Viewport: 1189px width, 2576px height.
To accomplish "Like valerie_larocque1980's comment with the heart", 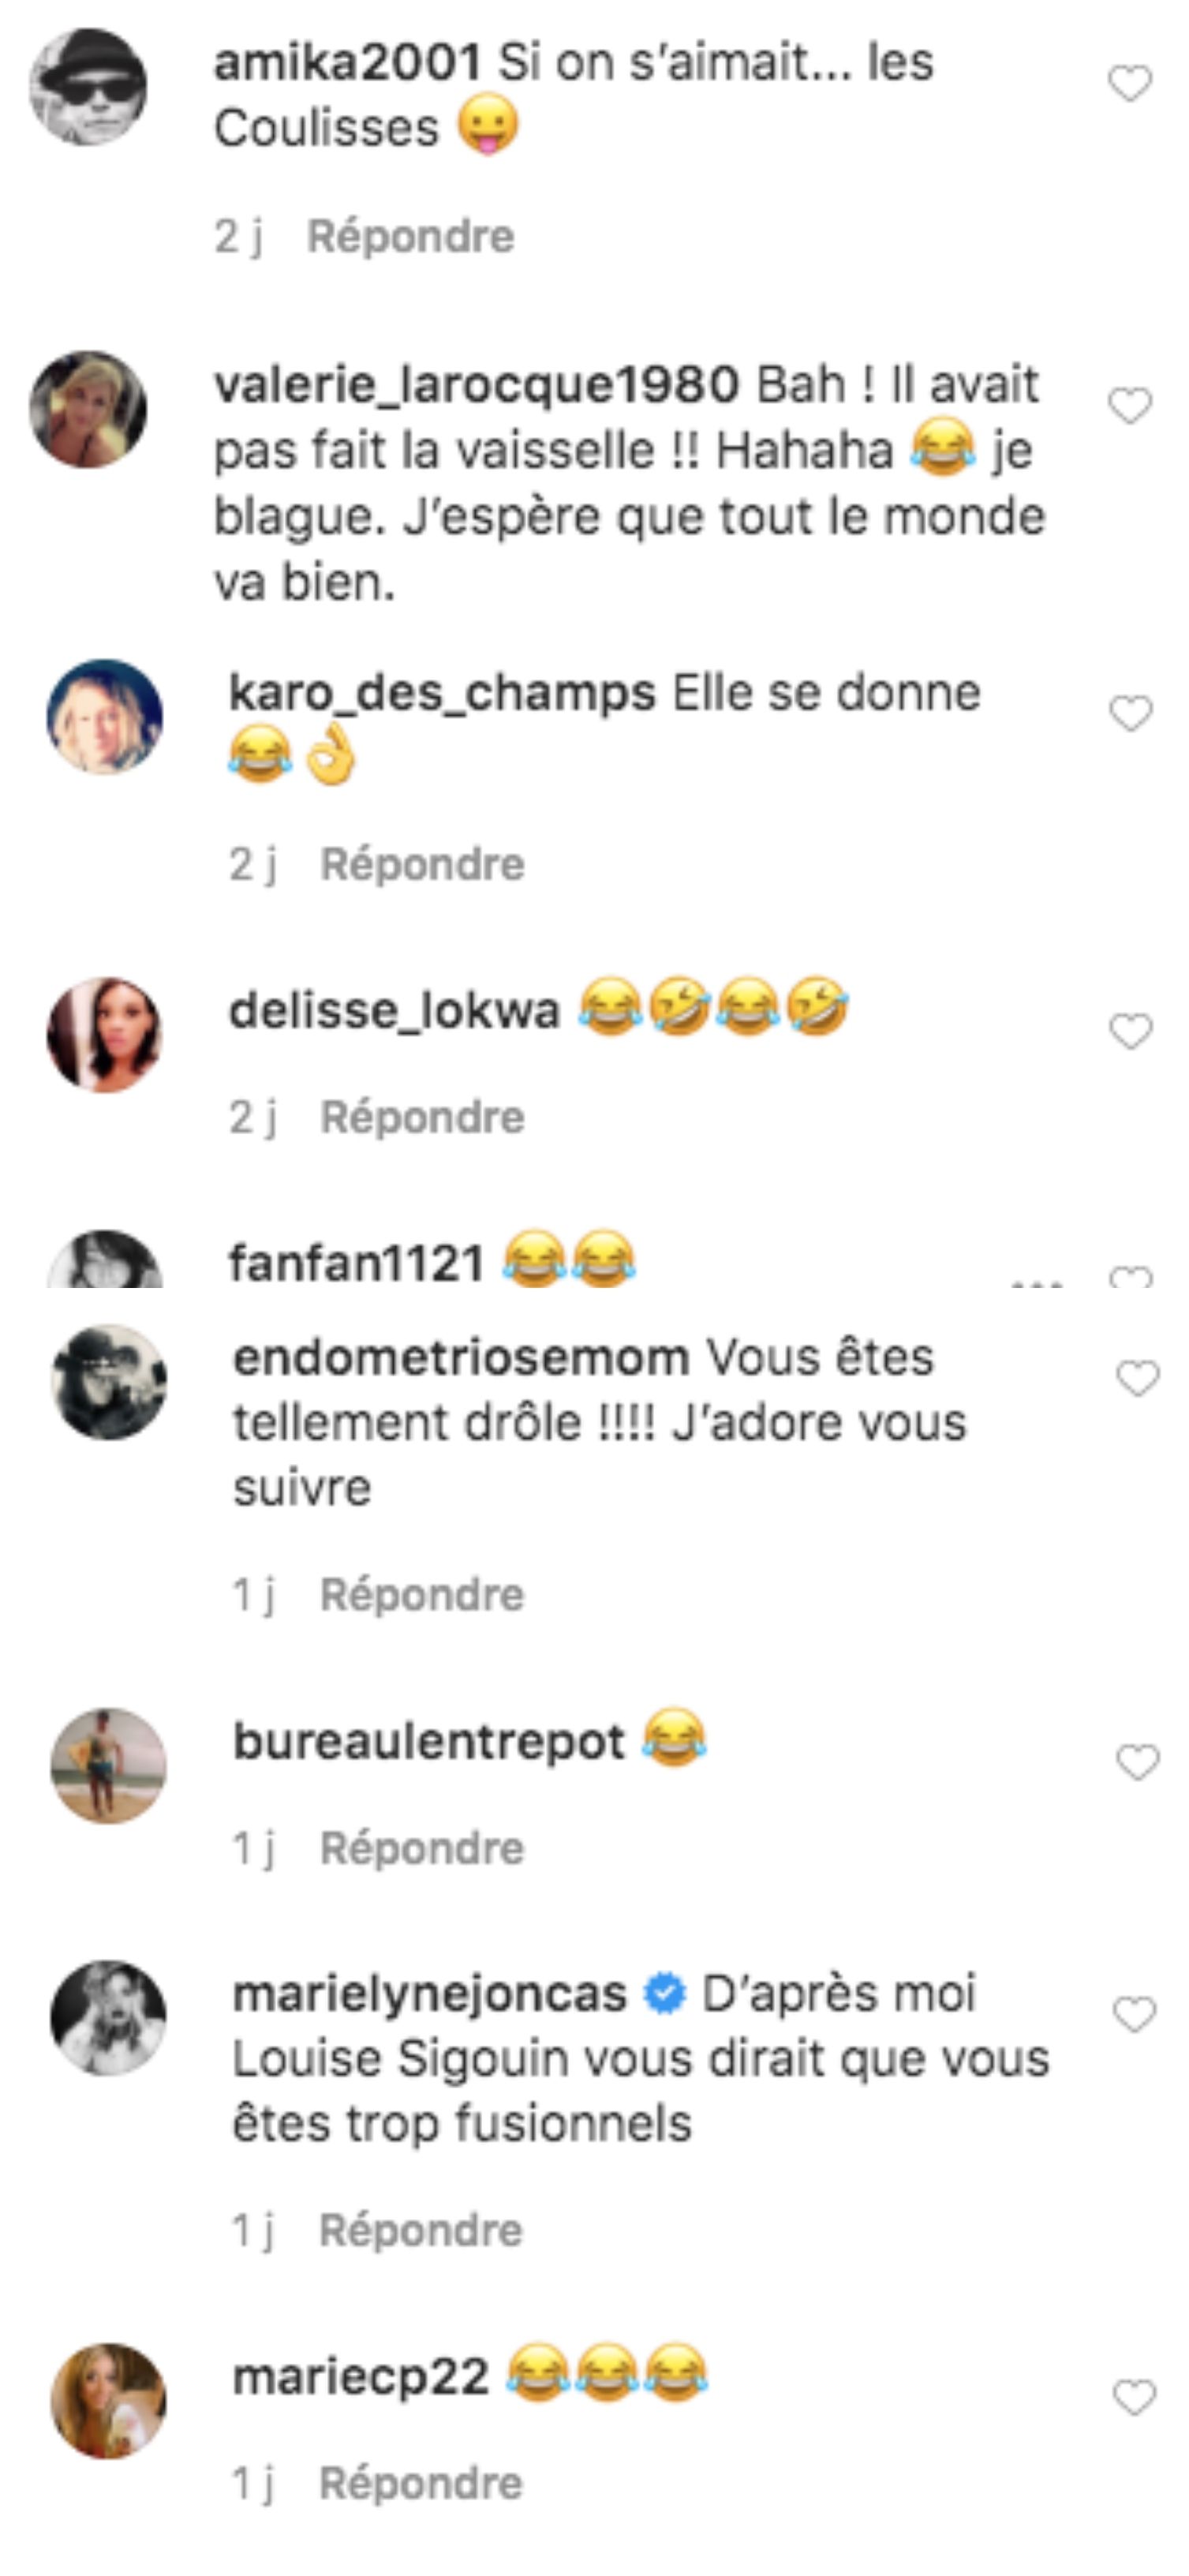I will pos(1130,406).
